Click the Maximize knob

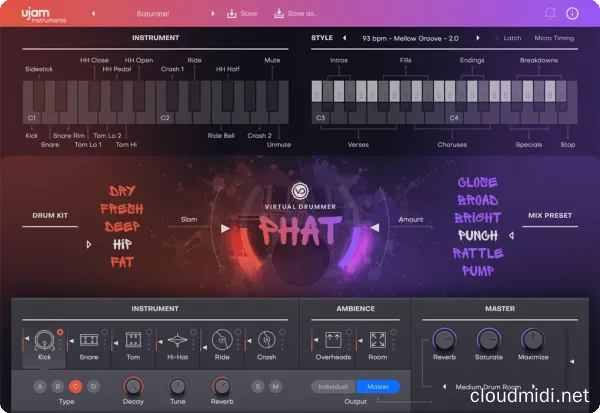click(x=533, y=340)
